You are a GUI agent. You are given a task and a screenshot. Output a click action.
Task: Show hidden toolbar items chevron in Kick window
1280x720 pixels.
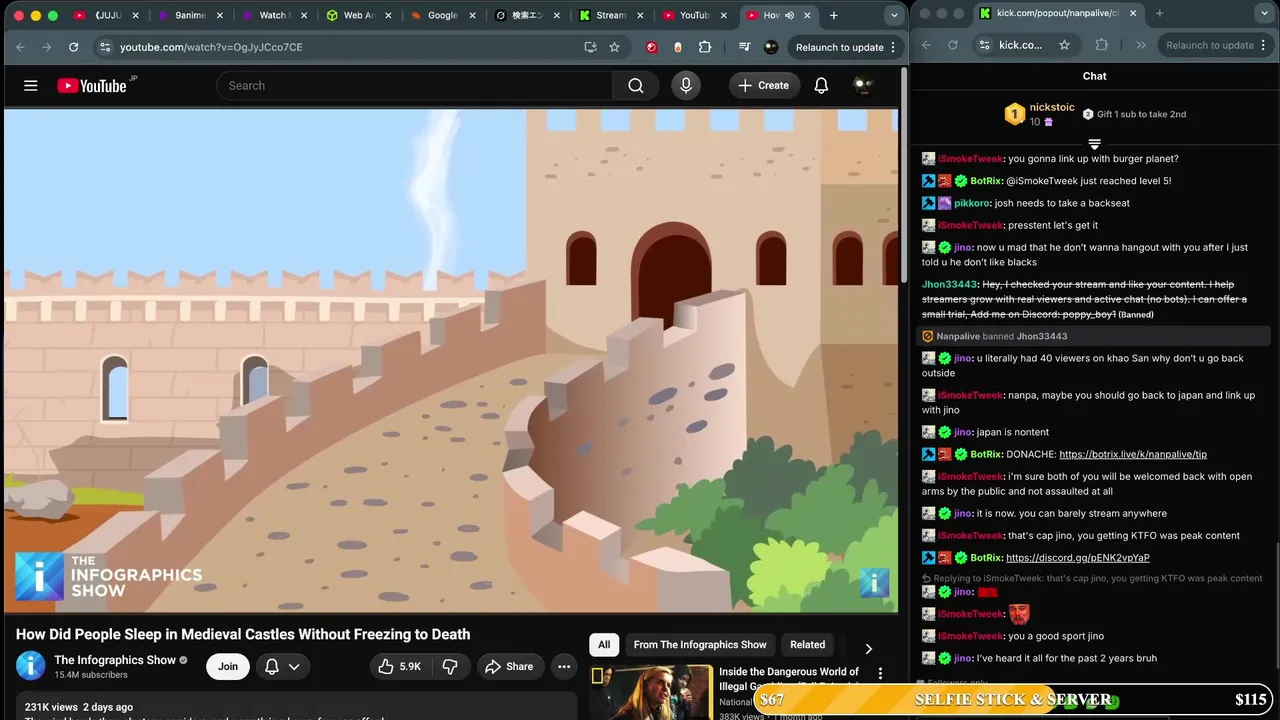coord(1141,45)
